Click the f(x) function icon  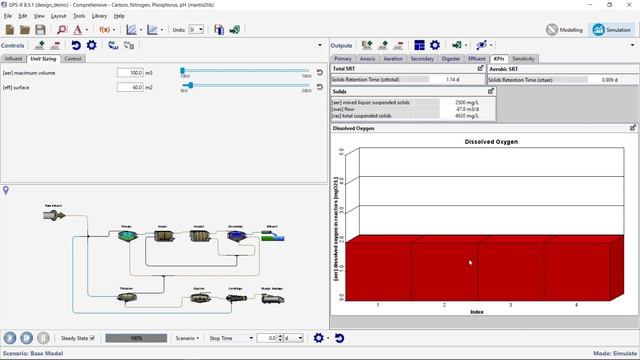[x=105, y=30]
